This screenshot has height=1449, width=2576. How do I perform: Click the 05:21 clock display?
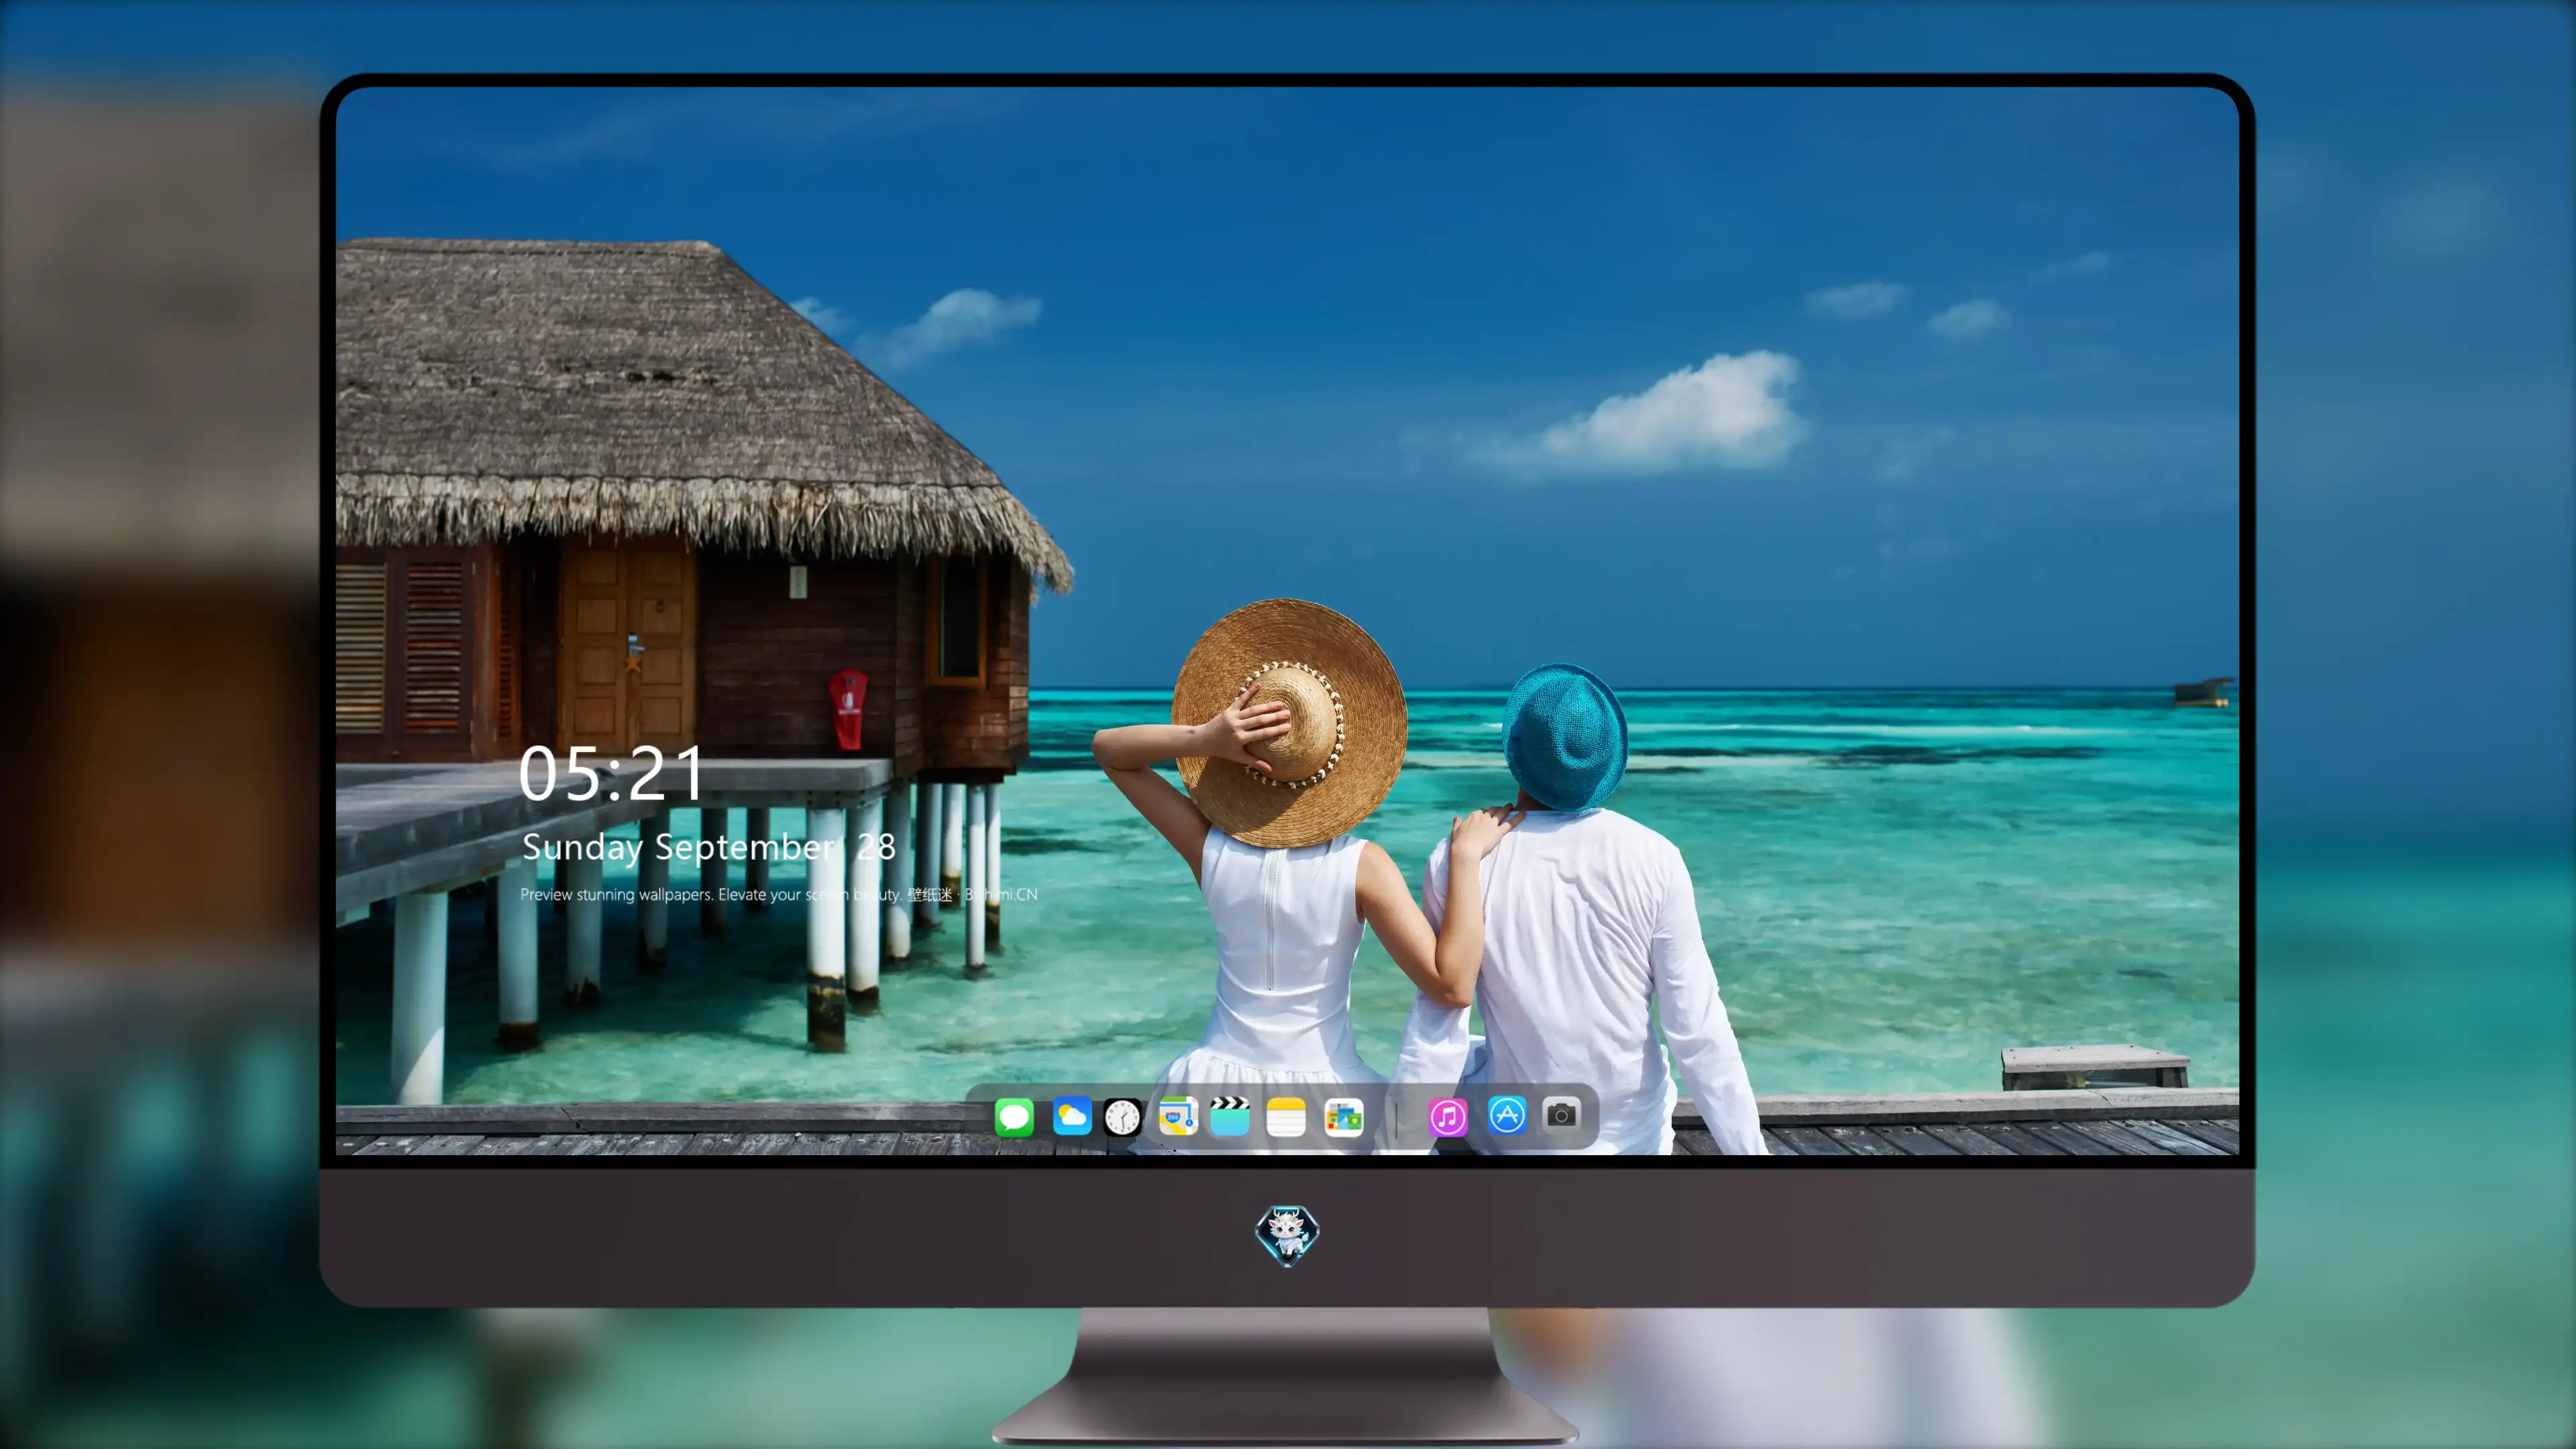pos(611,774)
